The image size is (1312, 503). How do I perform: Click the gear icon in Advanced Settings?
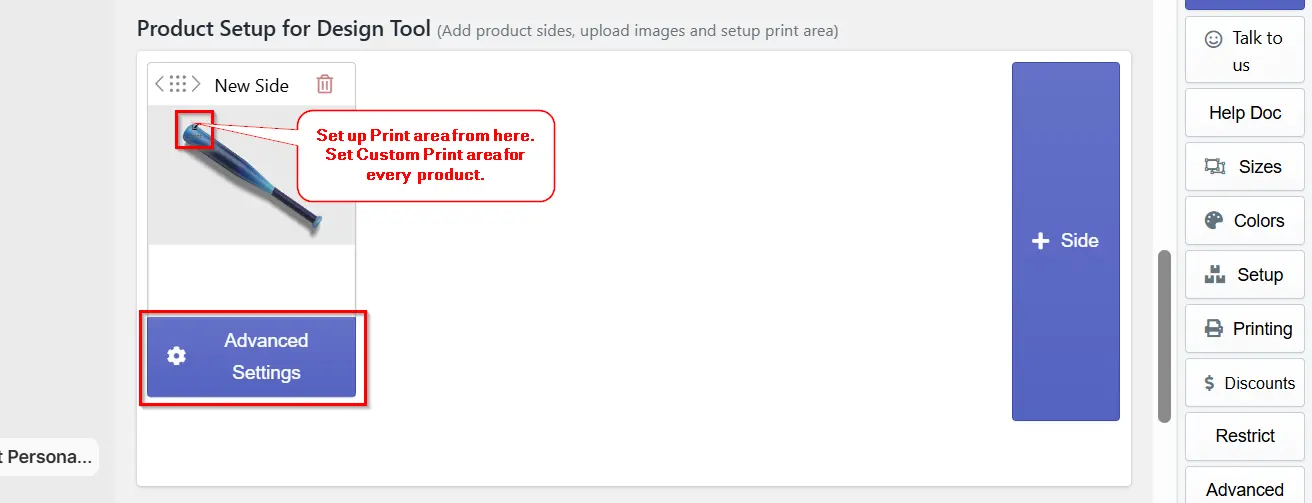tap(176, 356)
